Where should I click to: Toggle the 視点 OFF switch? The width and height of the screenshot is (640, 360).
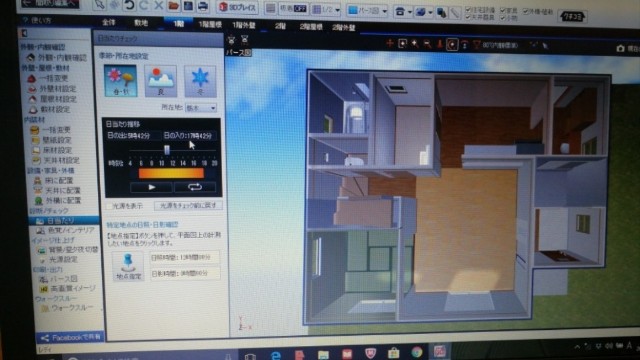pos(293,8)
